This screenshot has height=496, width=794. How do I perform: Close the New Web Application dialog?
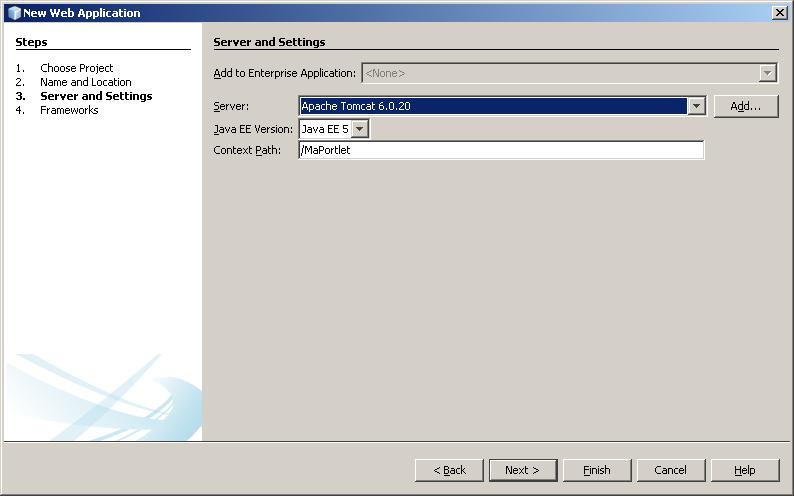(x=779, y=13)
